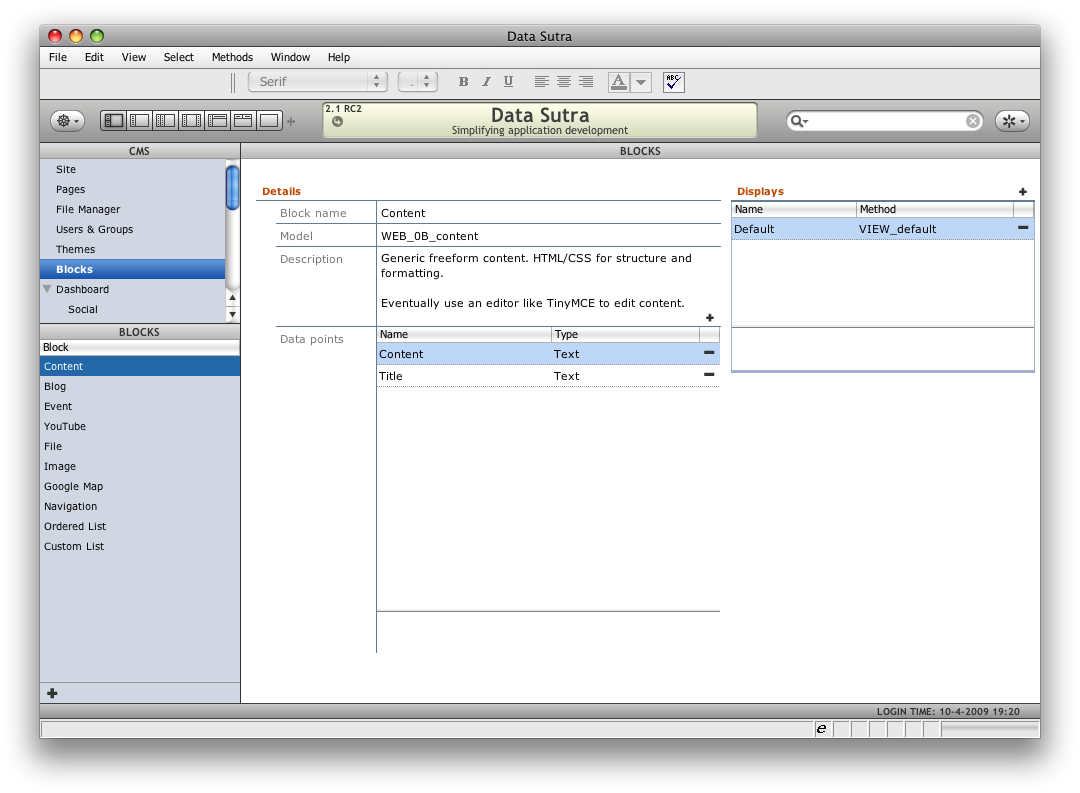Image resolution: width=1080 pixels, height=793 pixels.
Task: Align text to the left
Action: pos(541,82)
